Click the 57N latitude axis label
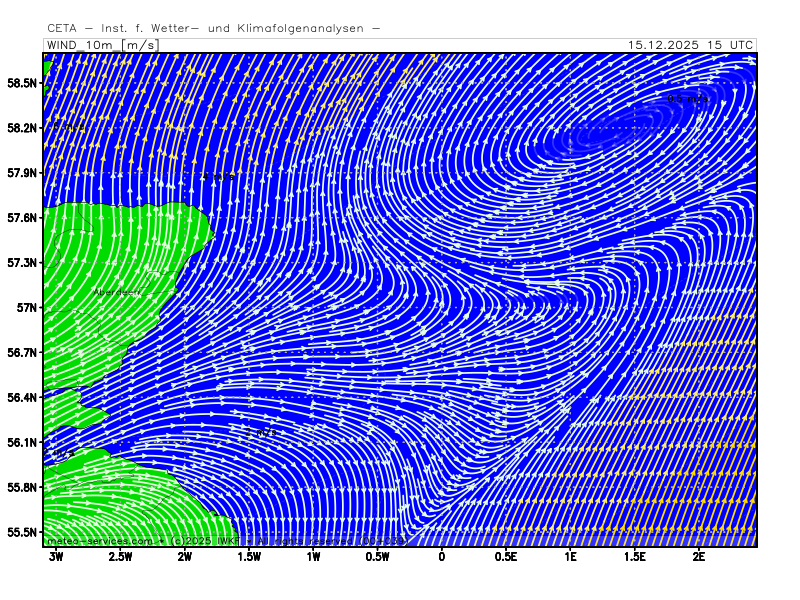Image resolution: width=800 pixels, height=600 pixels. (x=26, y=308)
